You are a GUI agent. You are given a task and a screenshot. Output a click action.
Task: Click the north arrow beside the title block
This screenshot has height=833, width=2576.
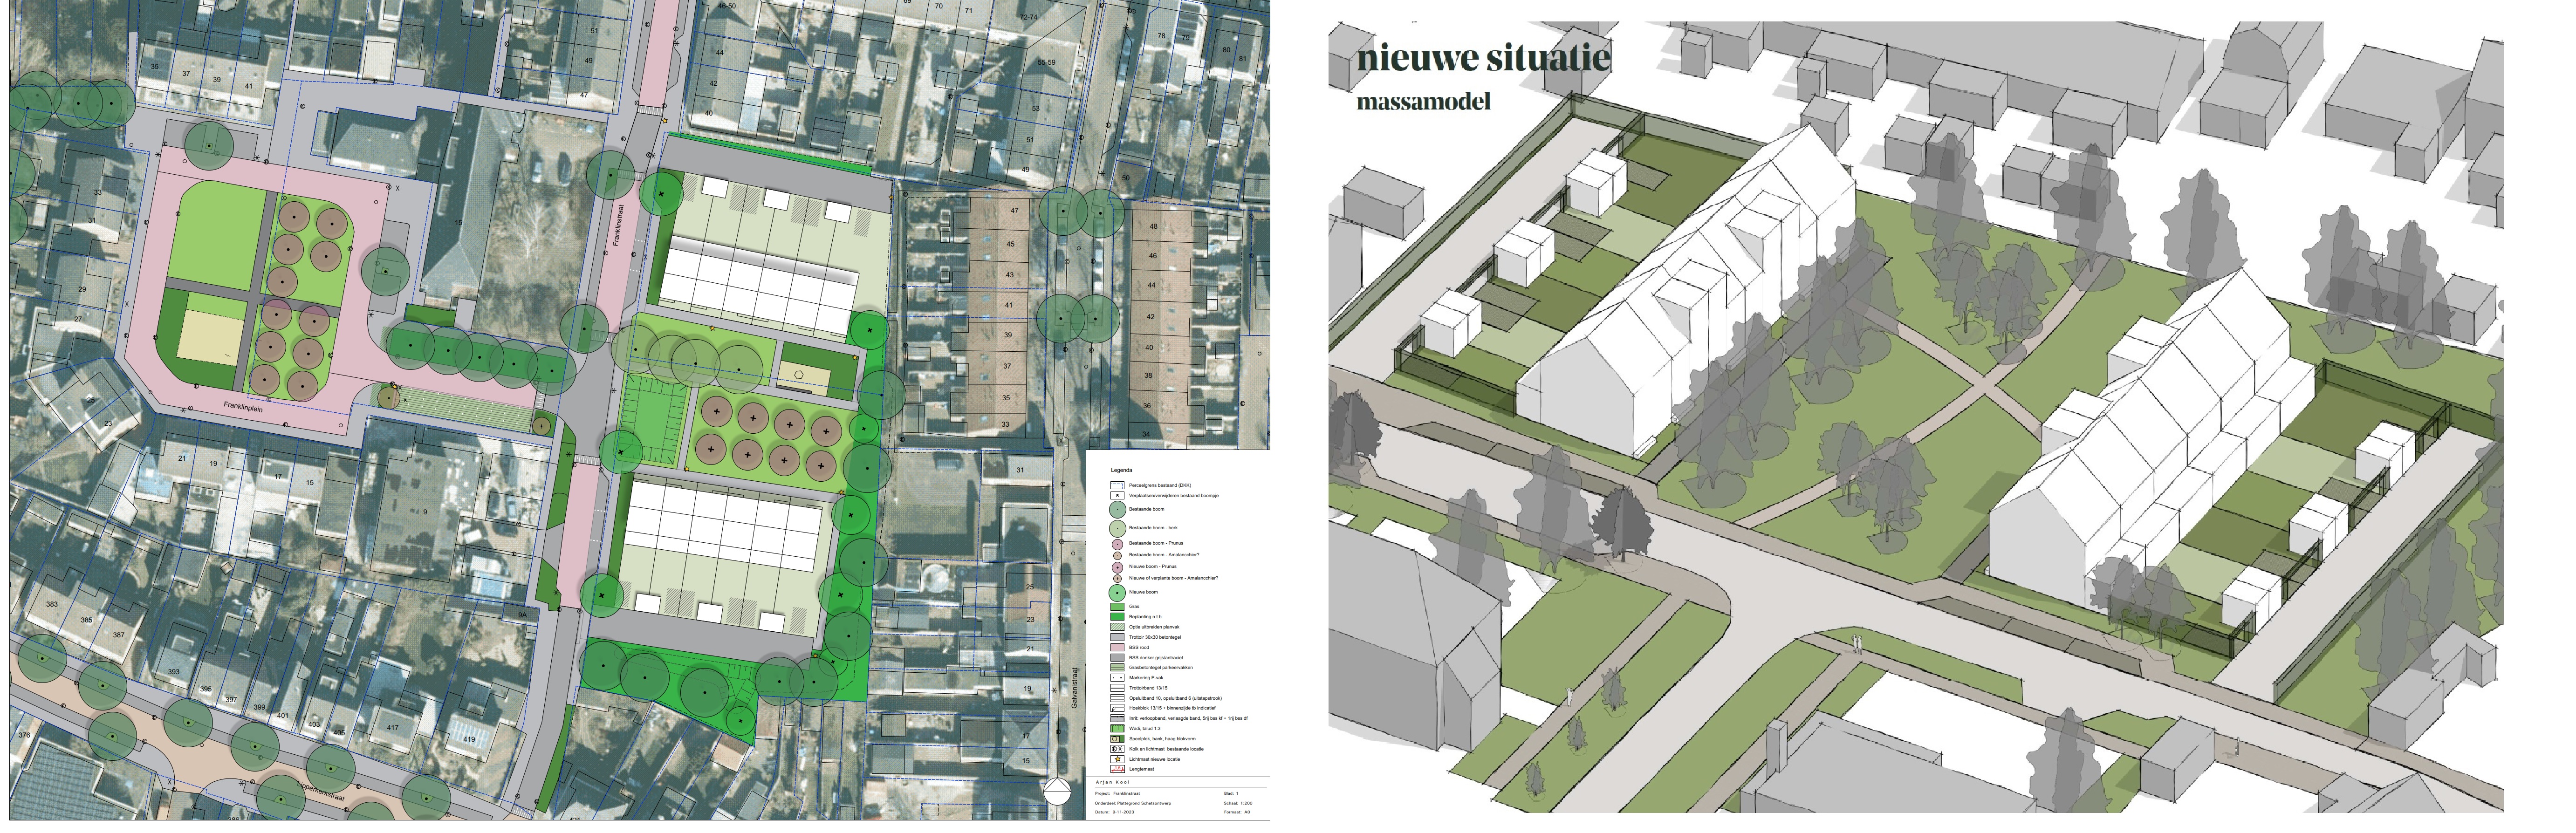pyautogui.click(x=1058, y=791)
